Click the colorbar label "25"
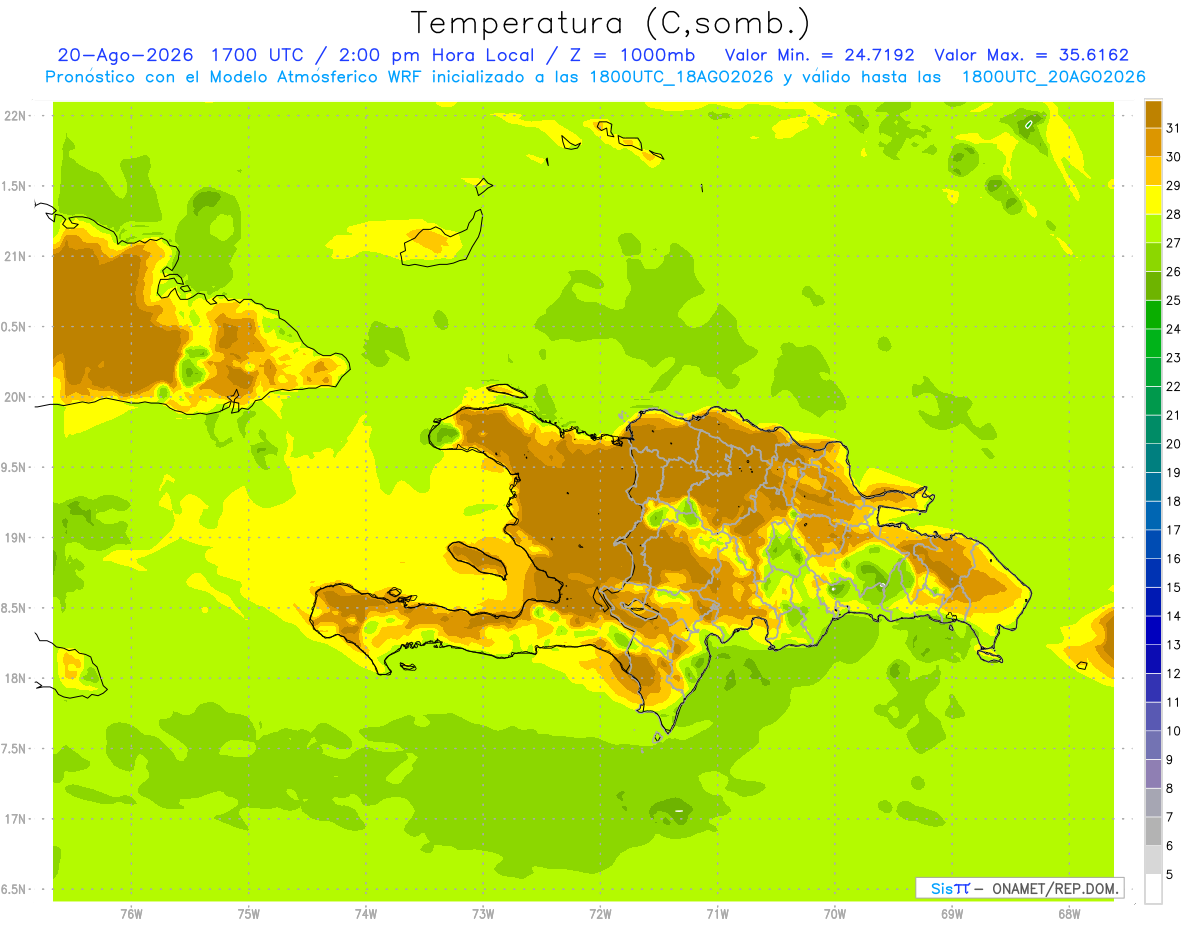The width and height of the screenshot is (1200, 927). pos(1174,300)
